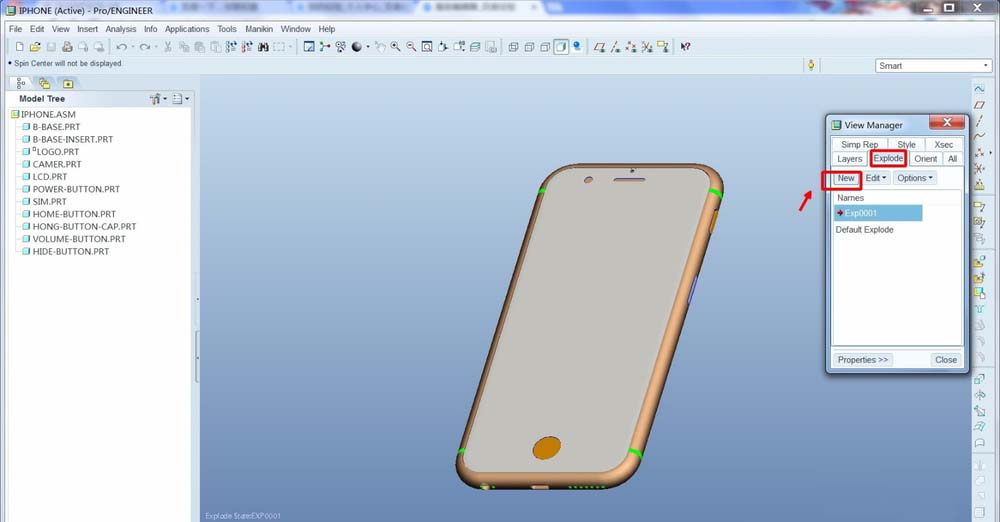Select B-BASE-INSERT.PRT in the tree

pos(68,139)
